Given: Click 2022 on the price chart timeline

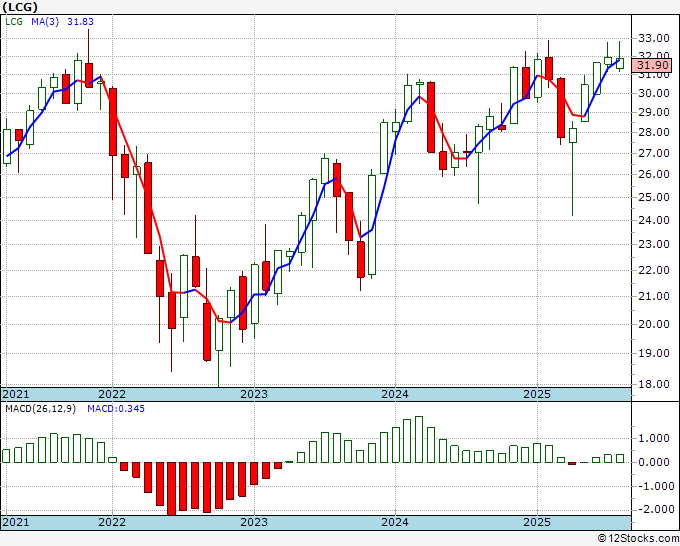Looking at the screenshot, I should click(112, 394).
